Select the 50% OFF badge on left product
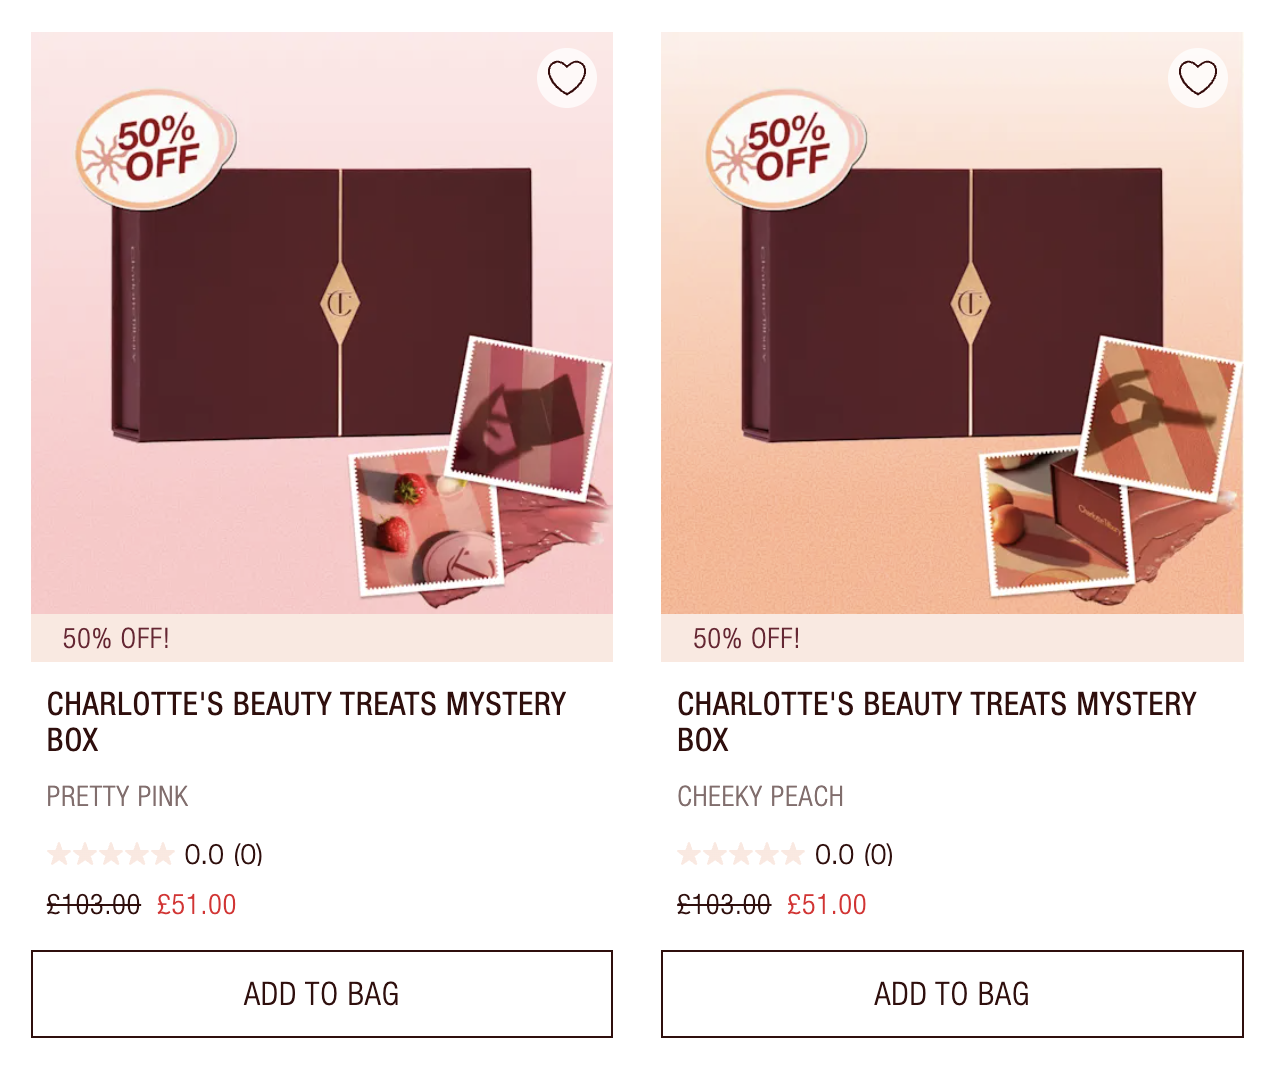Viewport: 1282px width, 1070px height. pyautogui.click(x=152, y=150)
